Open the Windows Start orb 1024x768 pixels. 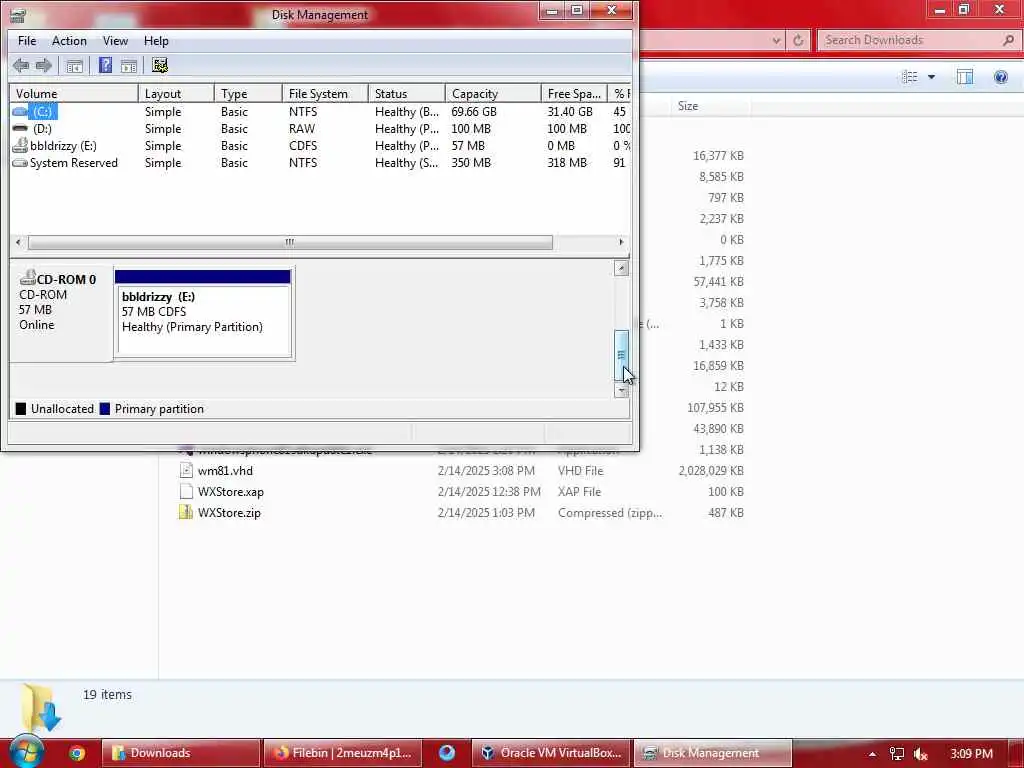(x=26, y=751)
